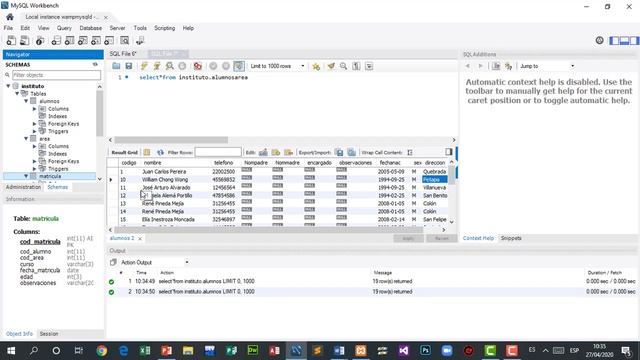Run EXPLAIN on the current statement

pos(169,66)
